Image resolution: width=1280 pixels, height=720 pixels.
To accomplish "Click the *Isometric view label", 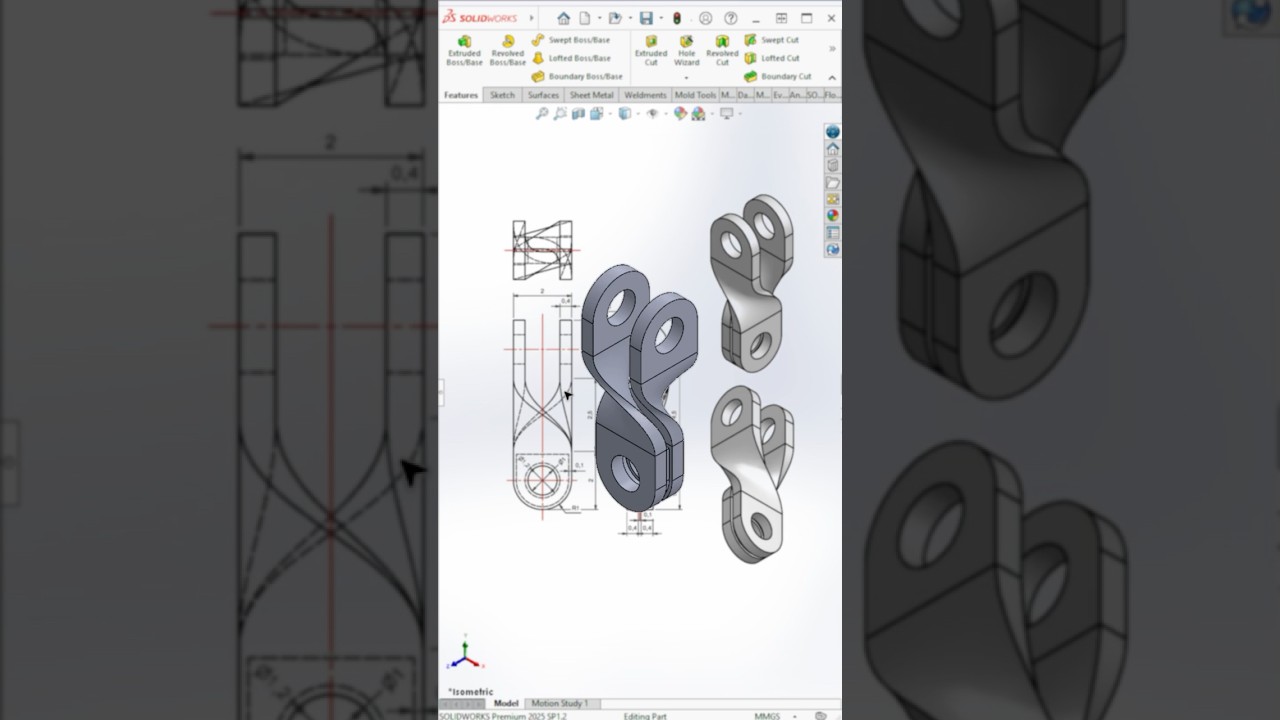I will (471, 692).
